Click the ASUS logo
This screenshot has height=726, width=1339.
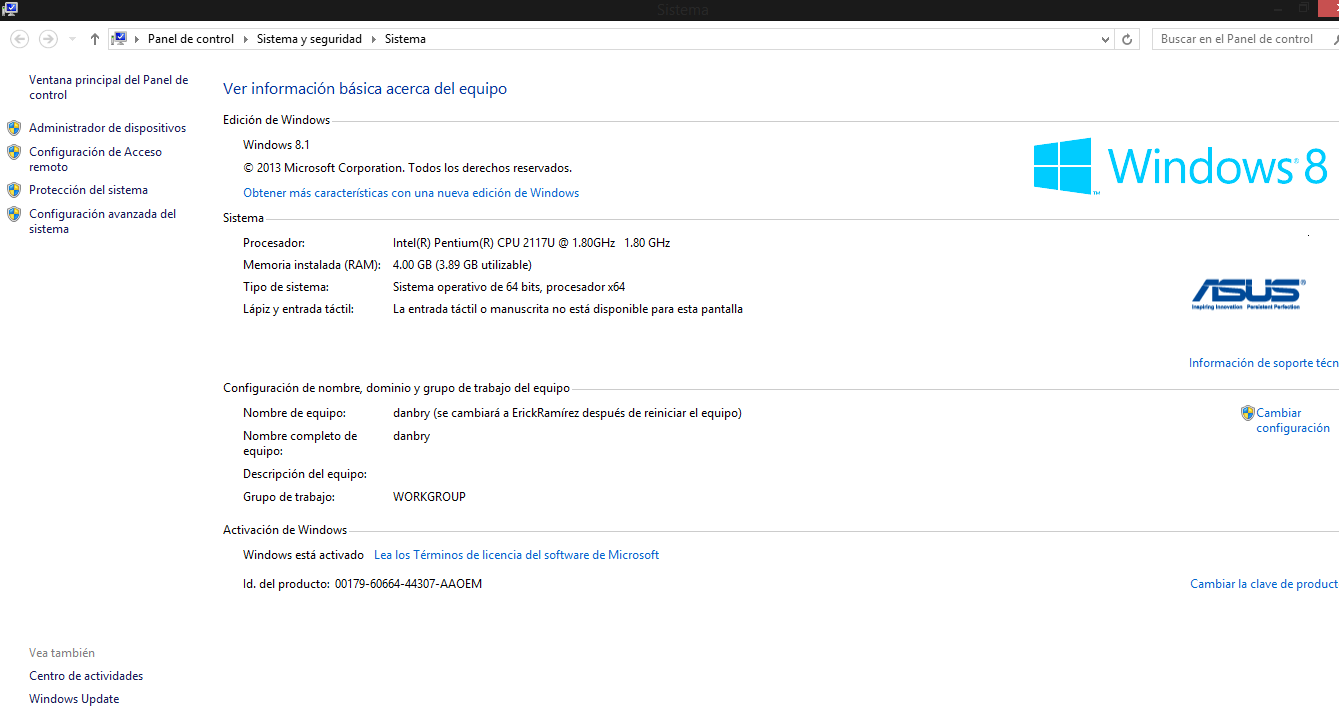pos(1246,294)
